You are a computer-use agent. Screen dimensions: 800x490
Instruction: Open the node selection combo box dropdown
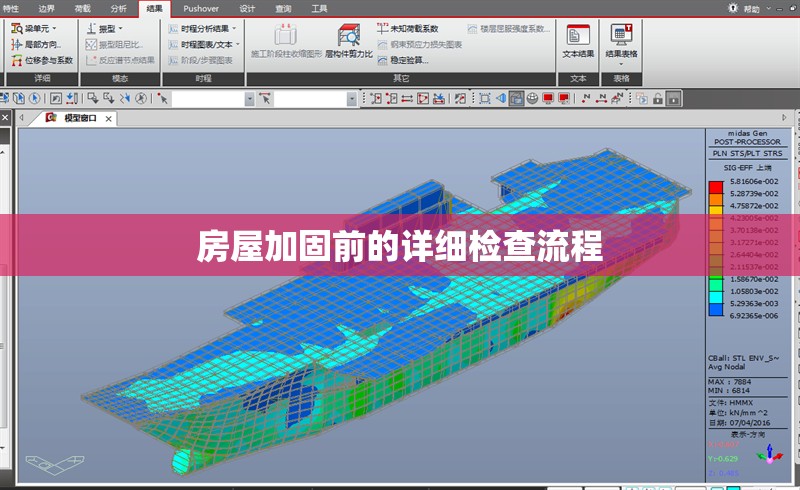coord(249,98)
